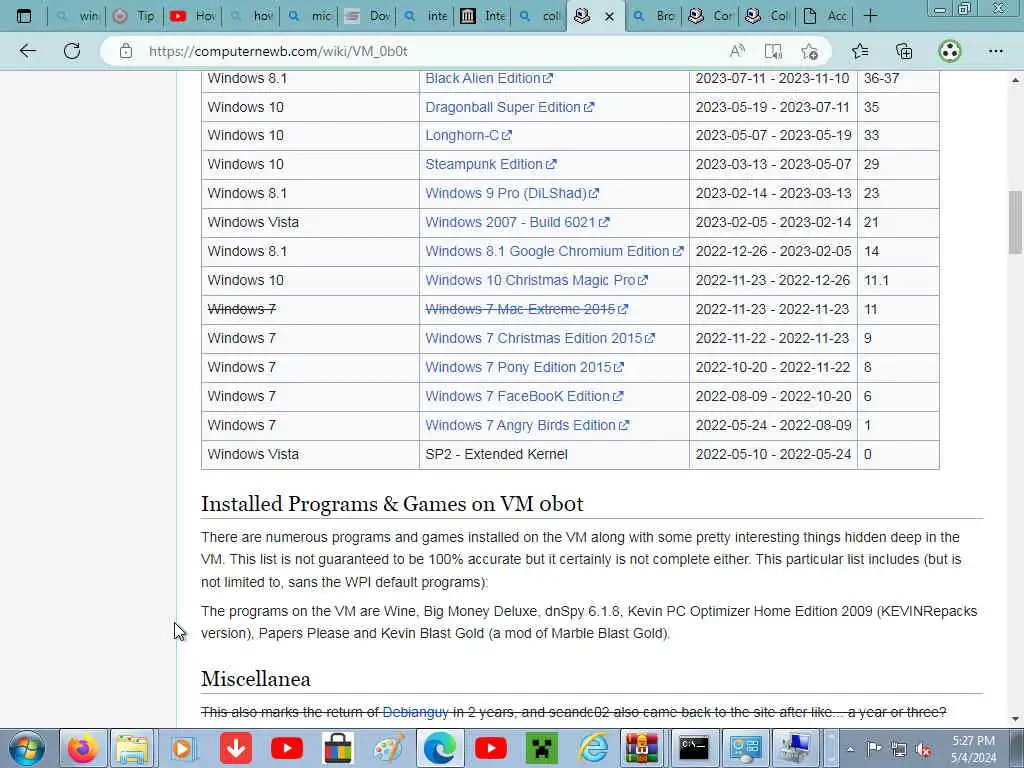Viewport: 1024px width, 768px height.
Task: Switch to the 'Bro' search tab
Action: 654,16
